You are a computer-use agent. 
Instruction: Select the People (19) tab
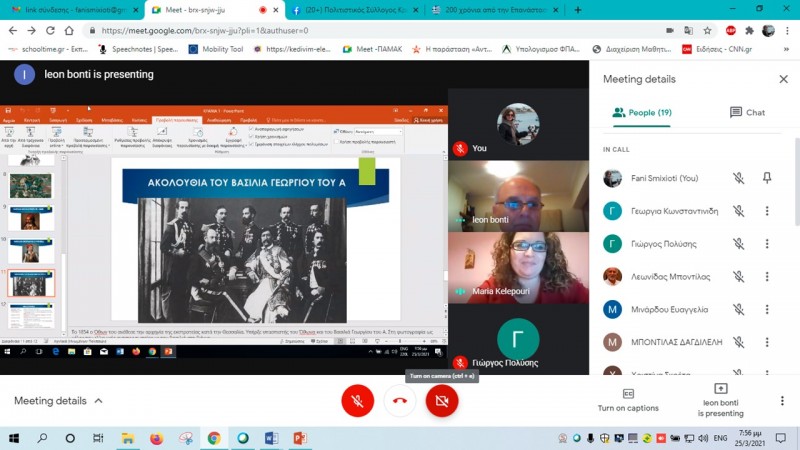pyautogui.click(x=642, y=113)
